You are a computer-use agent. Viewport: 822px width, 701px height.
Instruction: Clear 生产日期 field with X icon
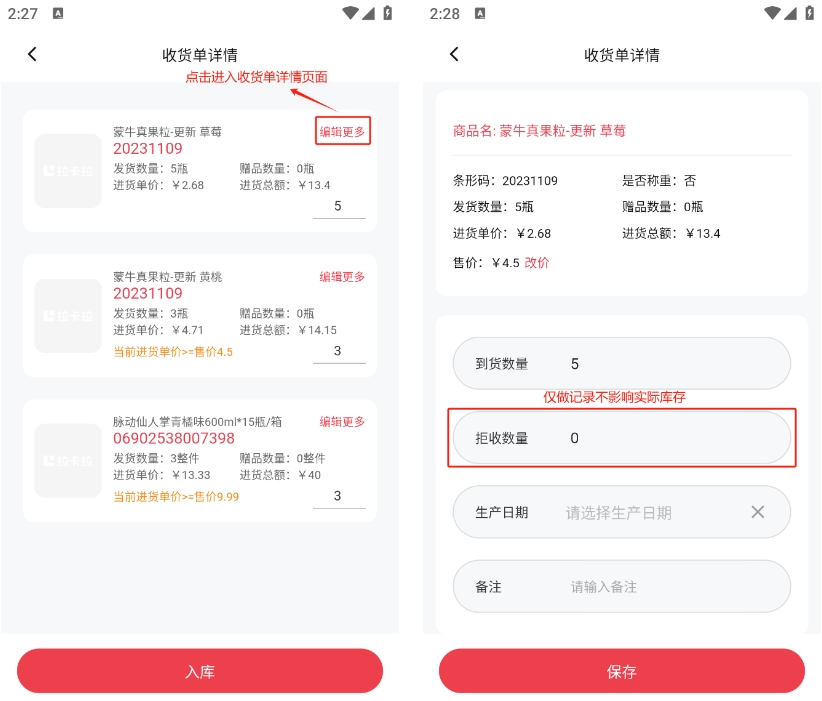[x=757, y=512]
